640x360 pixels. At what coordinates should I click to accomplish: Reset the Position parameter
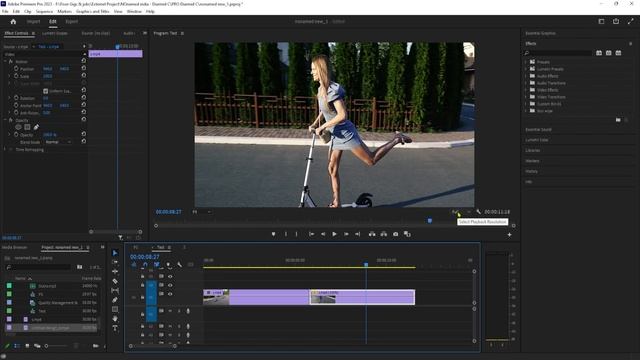click(84, 69)
